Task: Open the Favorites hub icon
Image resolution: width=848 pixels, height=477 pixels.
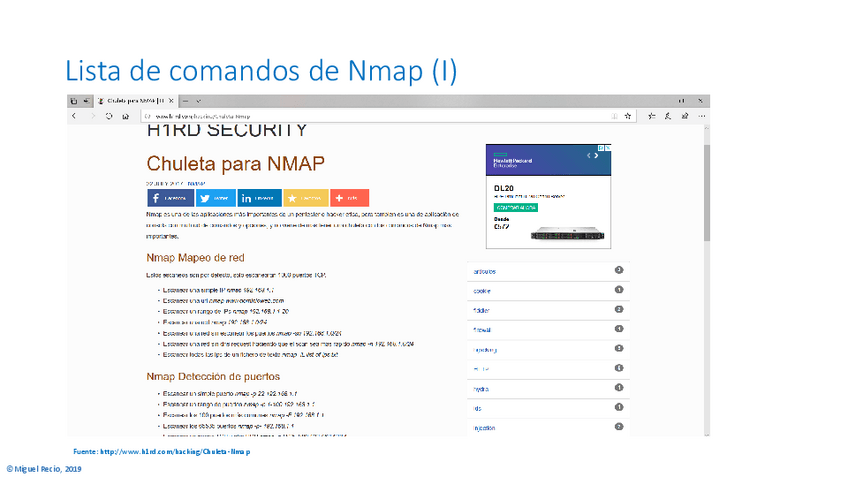Action: coord(652,116)
